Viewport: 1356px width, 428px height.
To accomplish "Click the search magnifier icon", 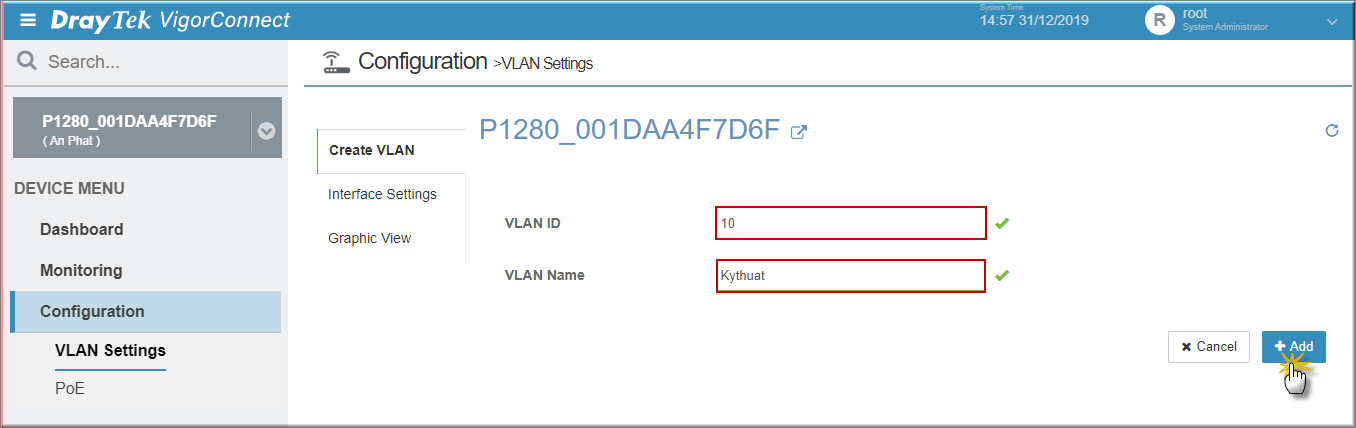I will pyautogui.click(x=27, y=62).
